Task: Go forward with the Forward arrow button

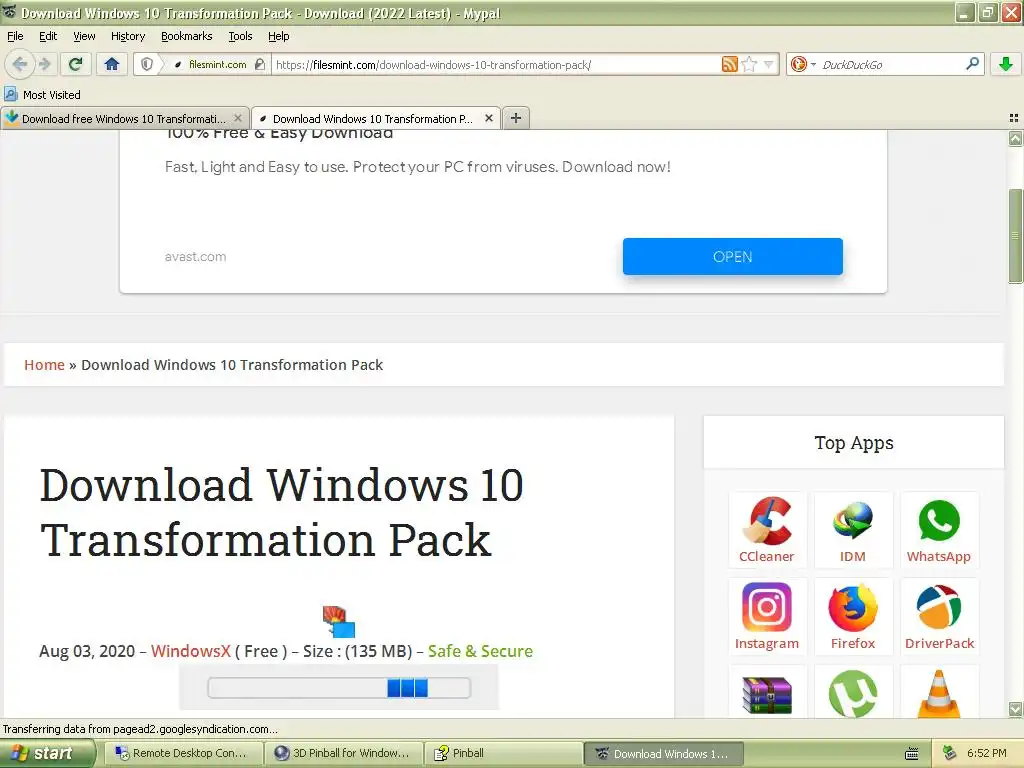Action: click(44, 64)
